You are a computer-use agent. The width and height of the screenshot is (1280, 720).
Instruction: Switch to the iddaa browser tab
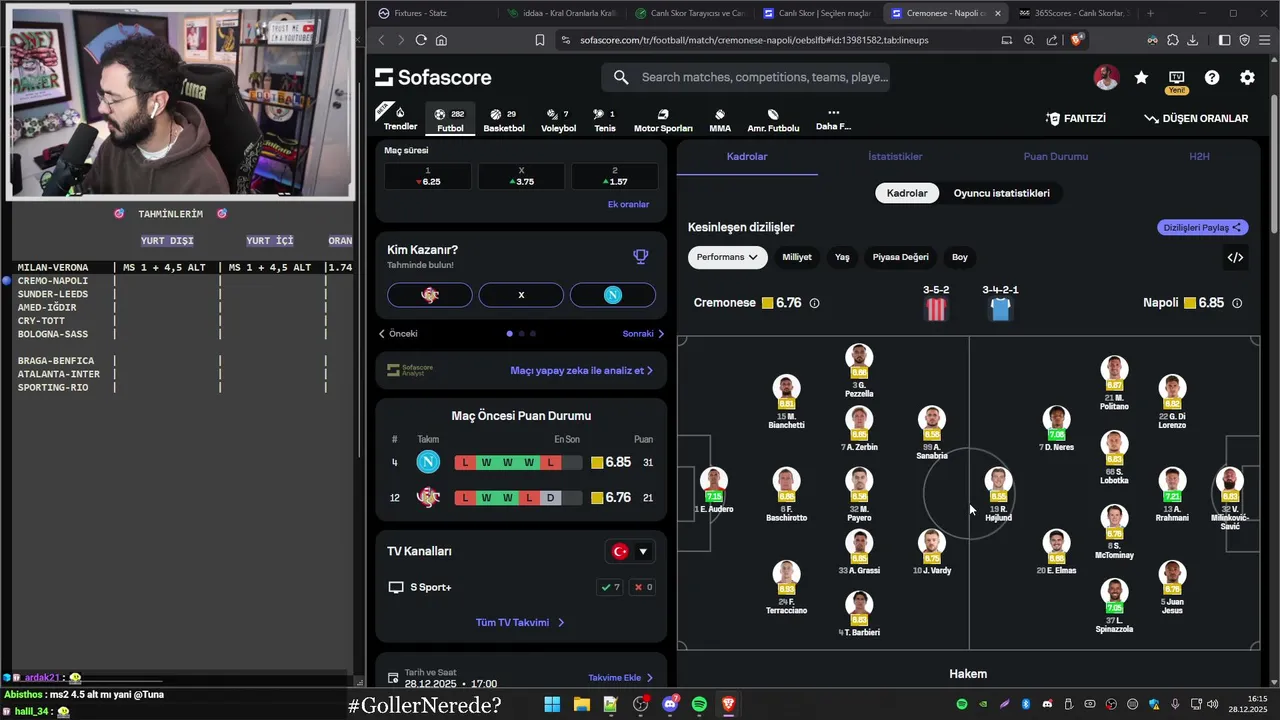click(560, 13)
